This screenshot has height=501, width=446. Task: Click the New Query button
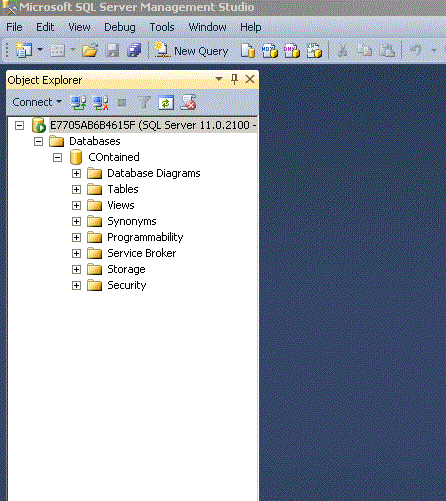tap(191, 51)
